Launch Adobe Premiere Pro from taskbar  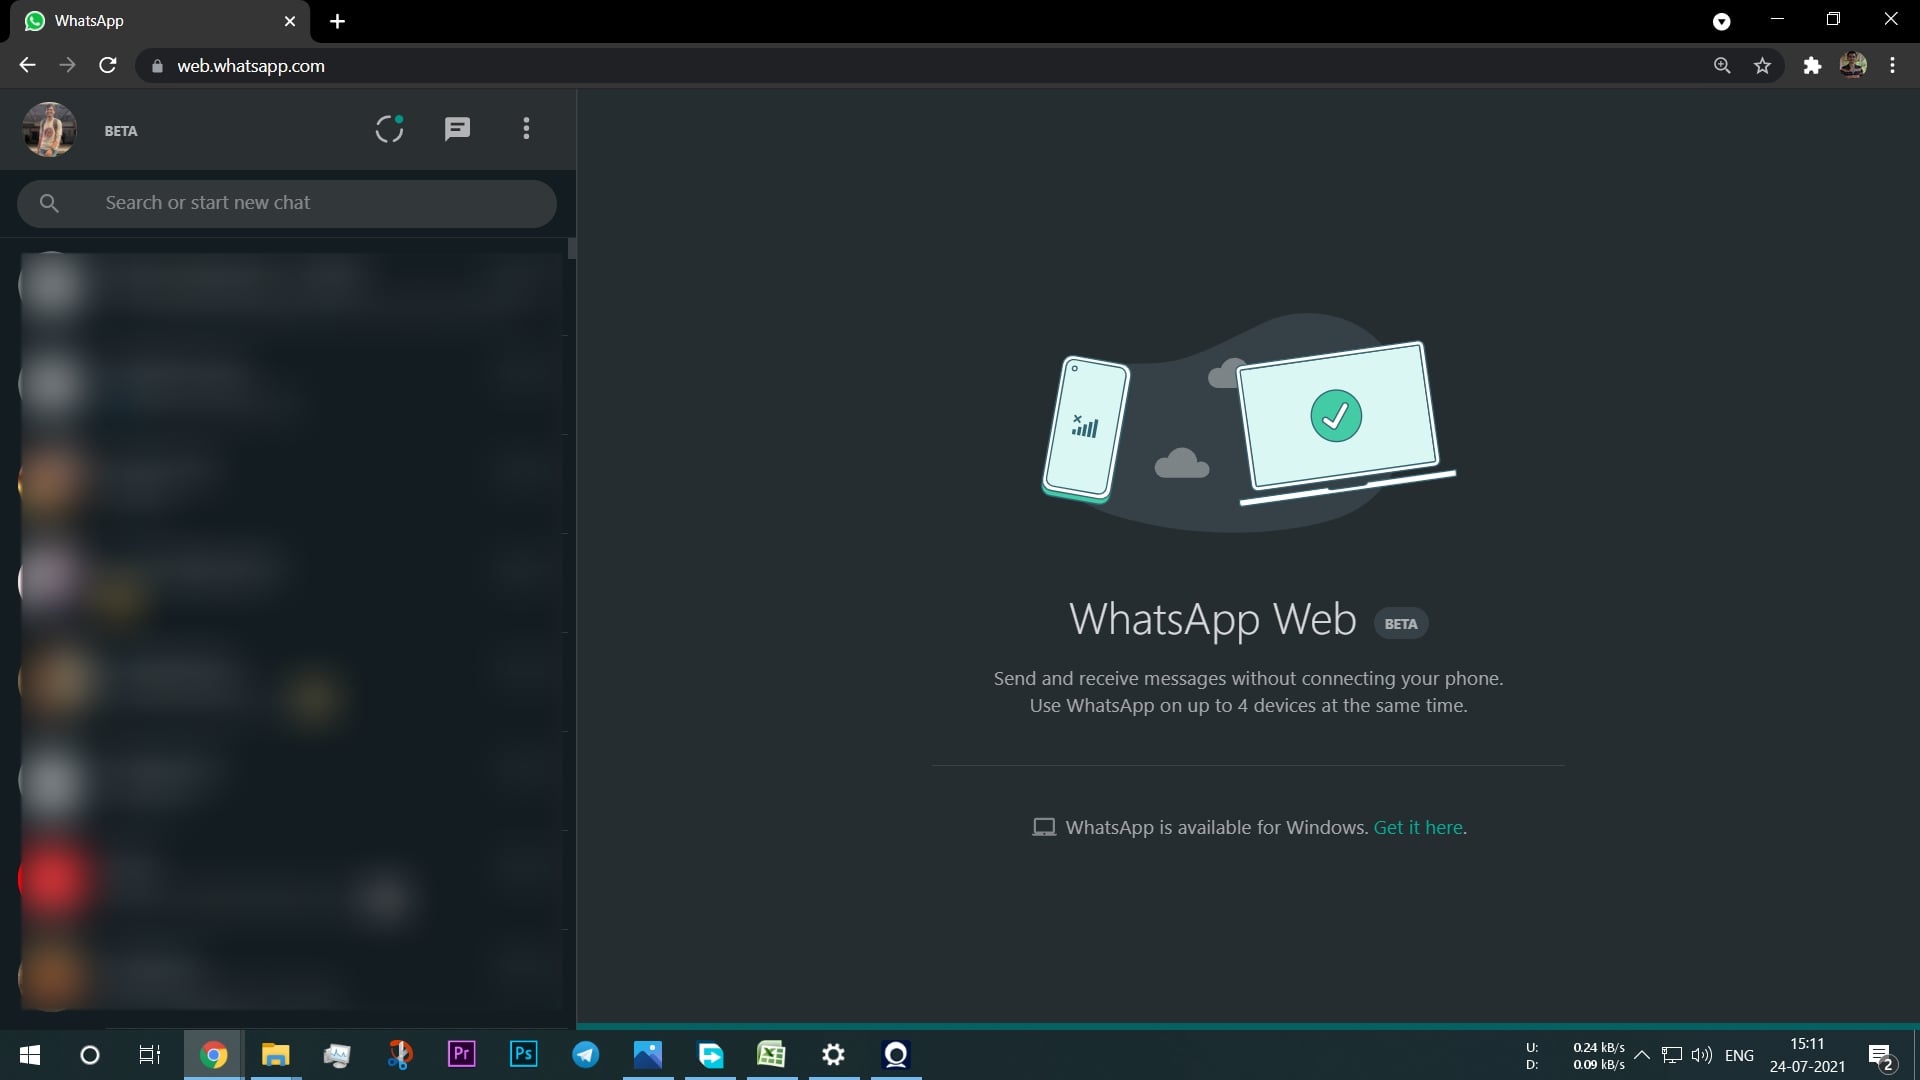tap(461, 1054)
